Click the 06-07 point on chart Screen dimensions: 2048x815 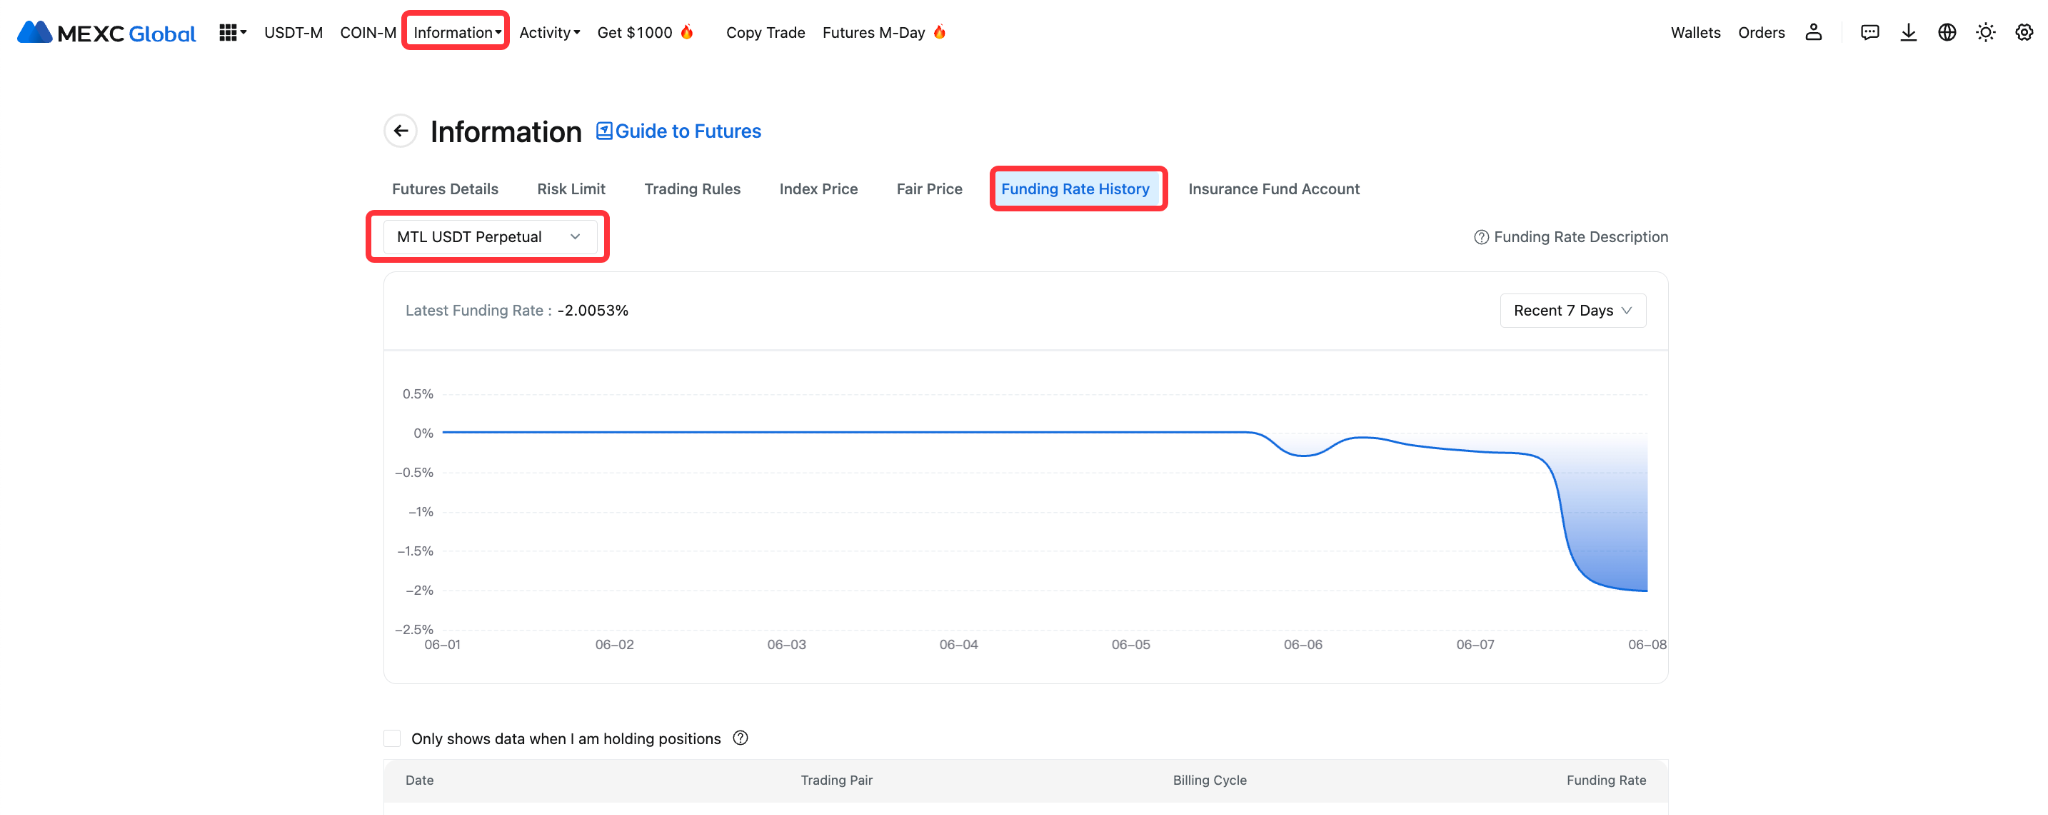[x=1475, y=451]
